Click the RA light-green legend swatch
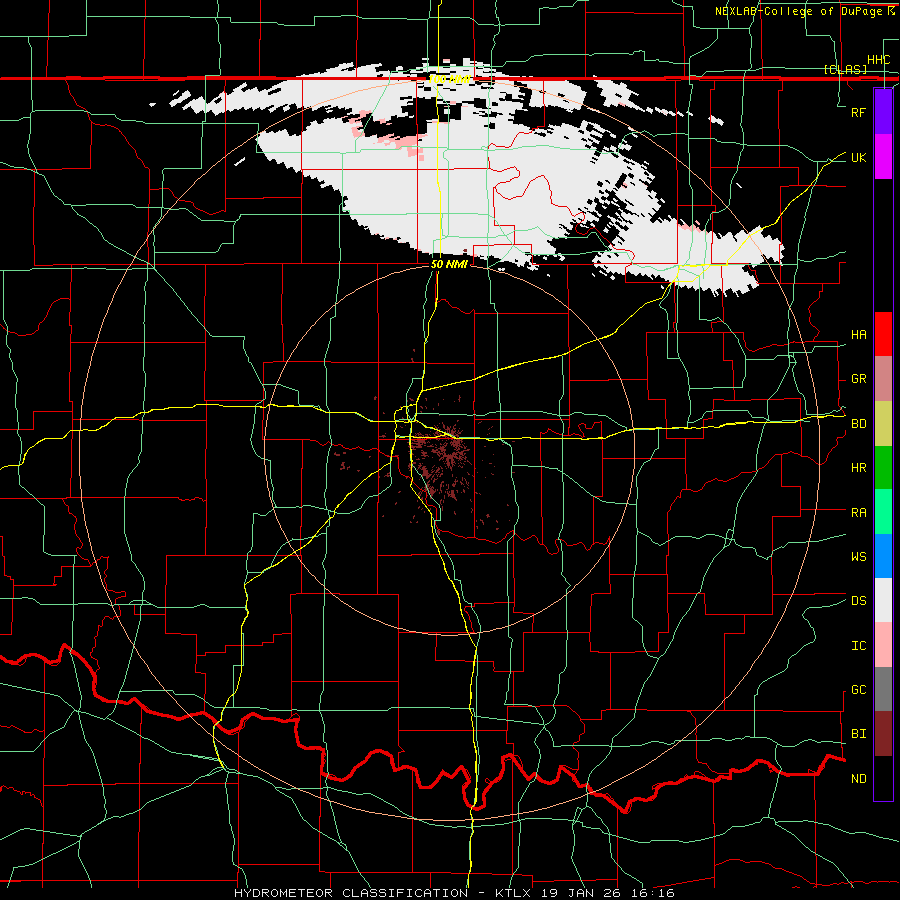900x900 pixels. [x=883, y=512]
